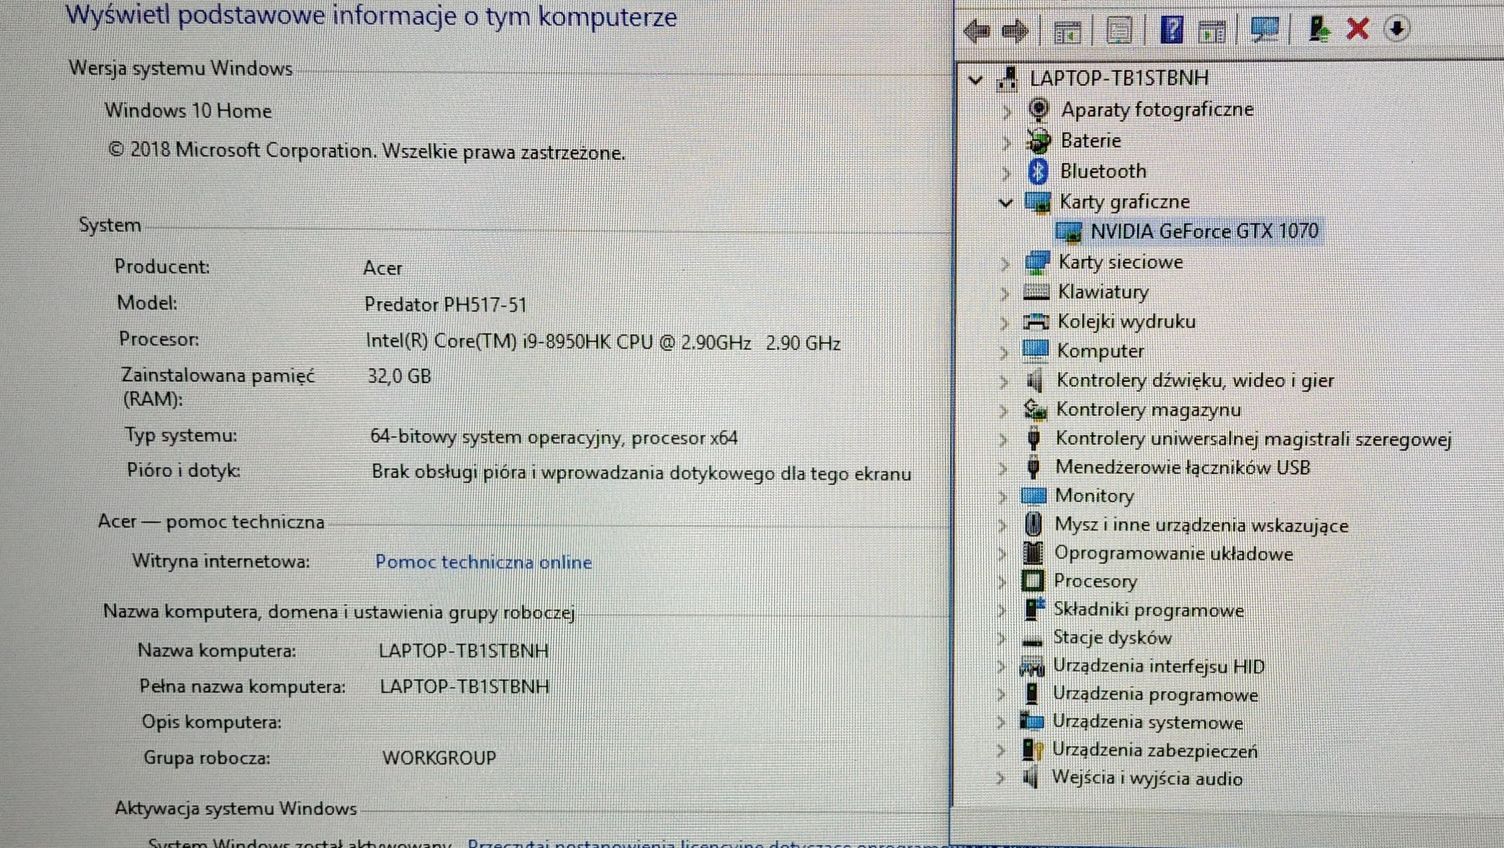The height and width of the screenshot is (848, 1504).
Task: Expand the Oprogramowanie układowe chevron
Action: (x=1003, y=553)
